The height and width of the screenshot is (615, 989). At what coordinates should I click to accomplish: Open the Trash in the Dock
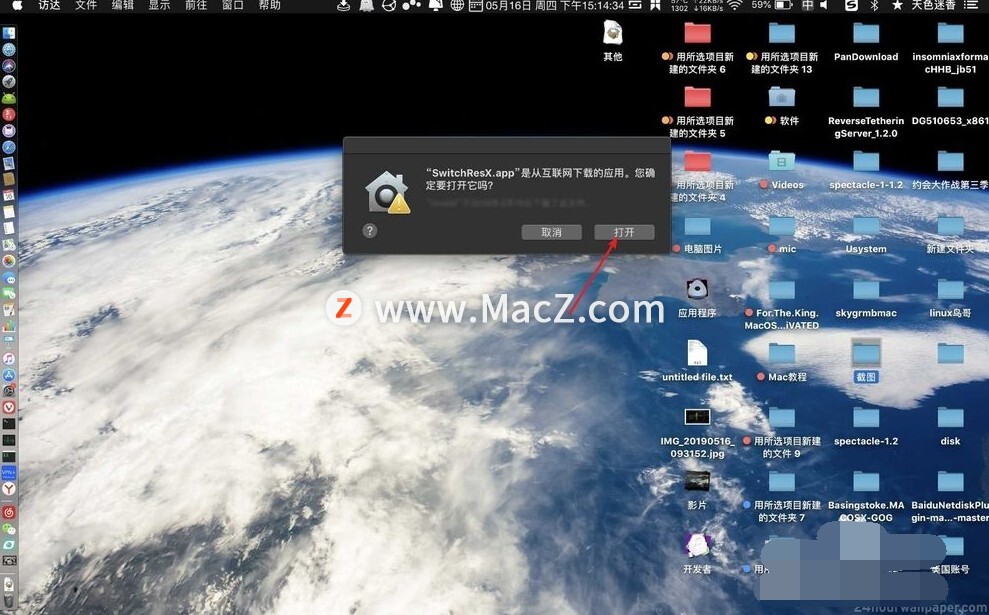9,600
